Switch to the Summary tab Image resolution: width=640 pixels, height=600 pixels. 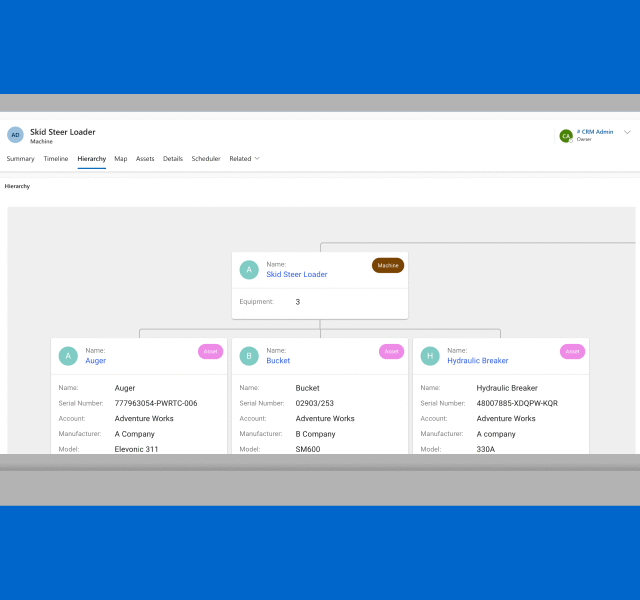point(20,159)
